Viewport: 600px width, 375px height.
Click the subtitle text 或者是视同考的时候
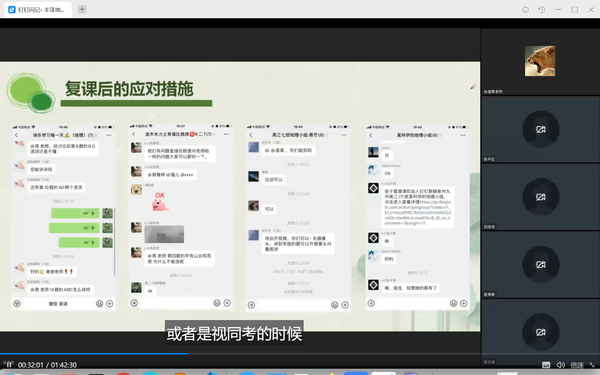(234, 334)
